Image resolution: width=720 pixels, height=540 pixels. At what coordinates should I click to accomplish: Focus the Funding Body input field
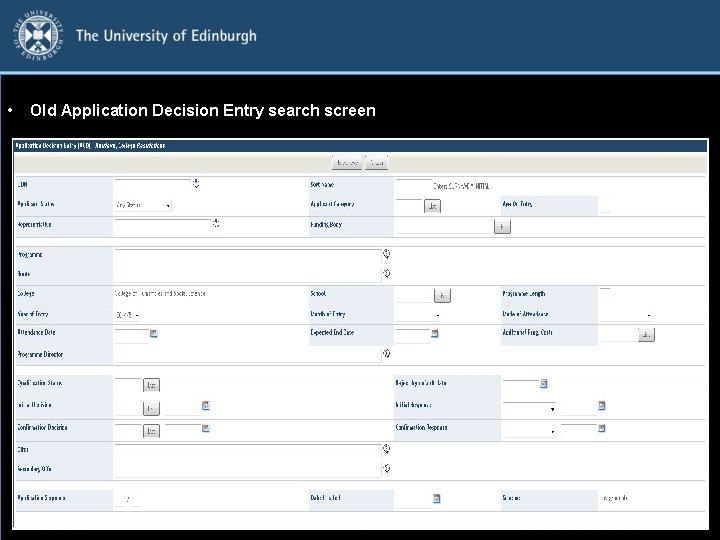444,226
